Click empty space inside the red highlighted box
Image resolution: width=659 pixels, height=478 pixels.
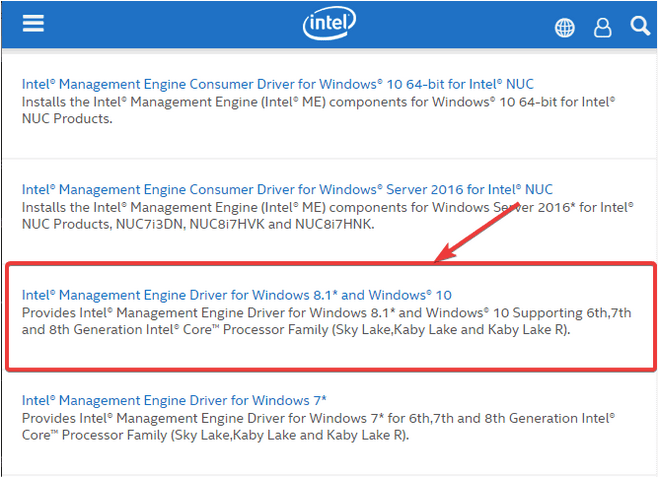tap(331, 354)
